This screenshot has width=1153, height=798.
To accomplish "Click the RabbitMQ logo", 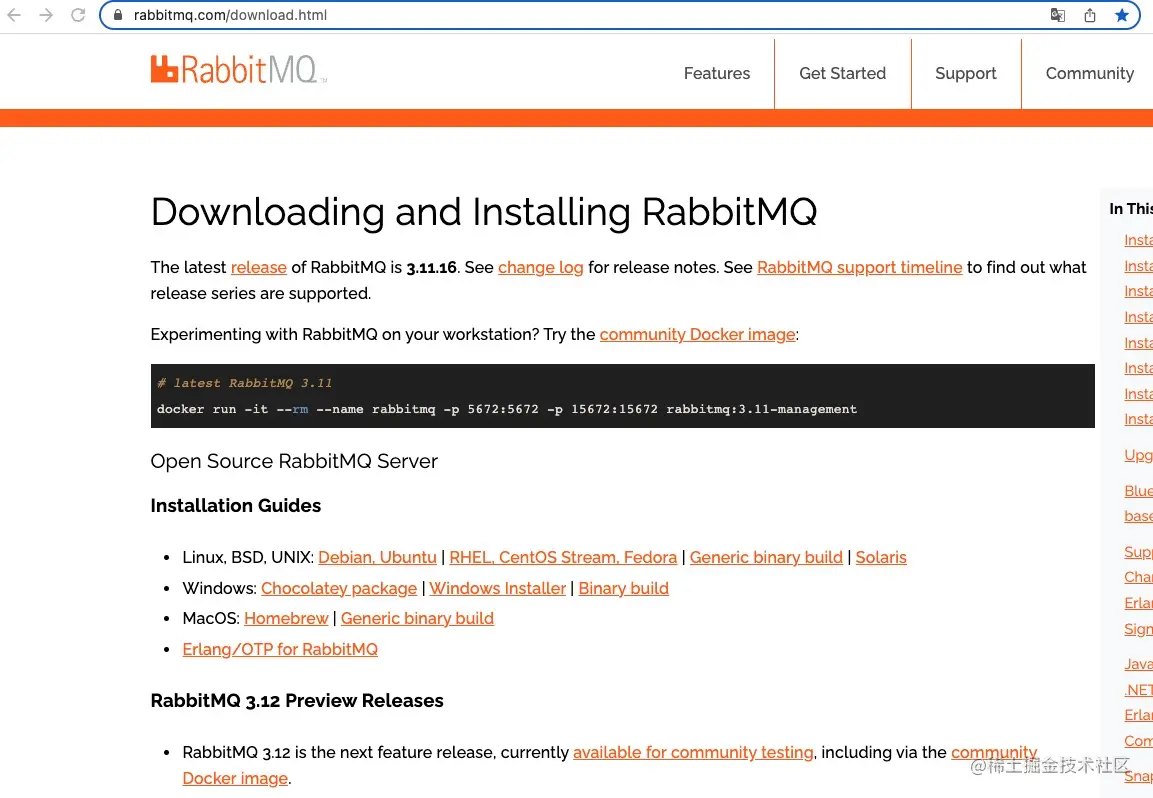I will tap(238, 69).
